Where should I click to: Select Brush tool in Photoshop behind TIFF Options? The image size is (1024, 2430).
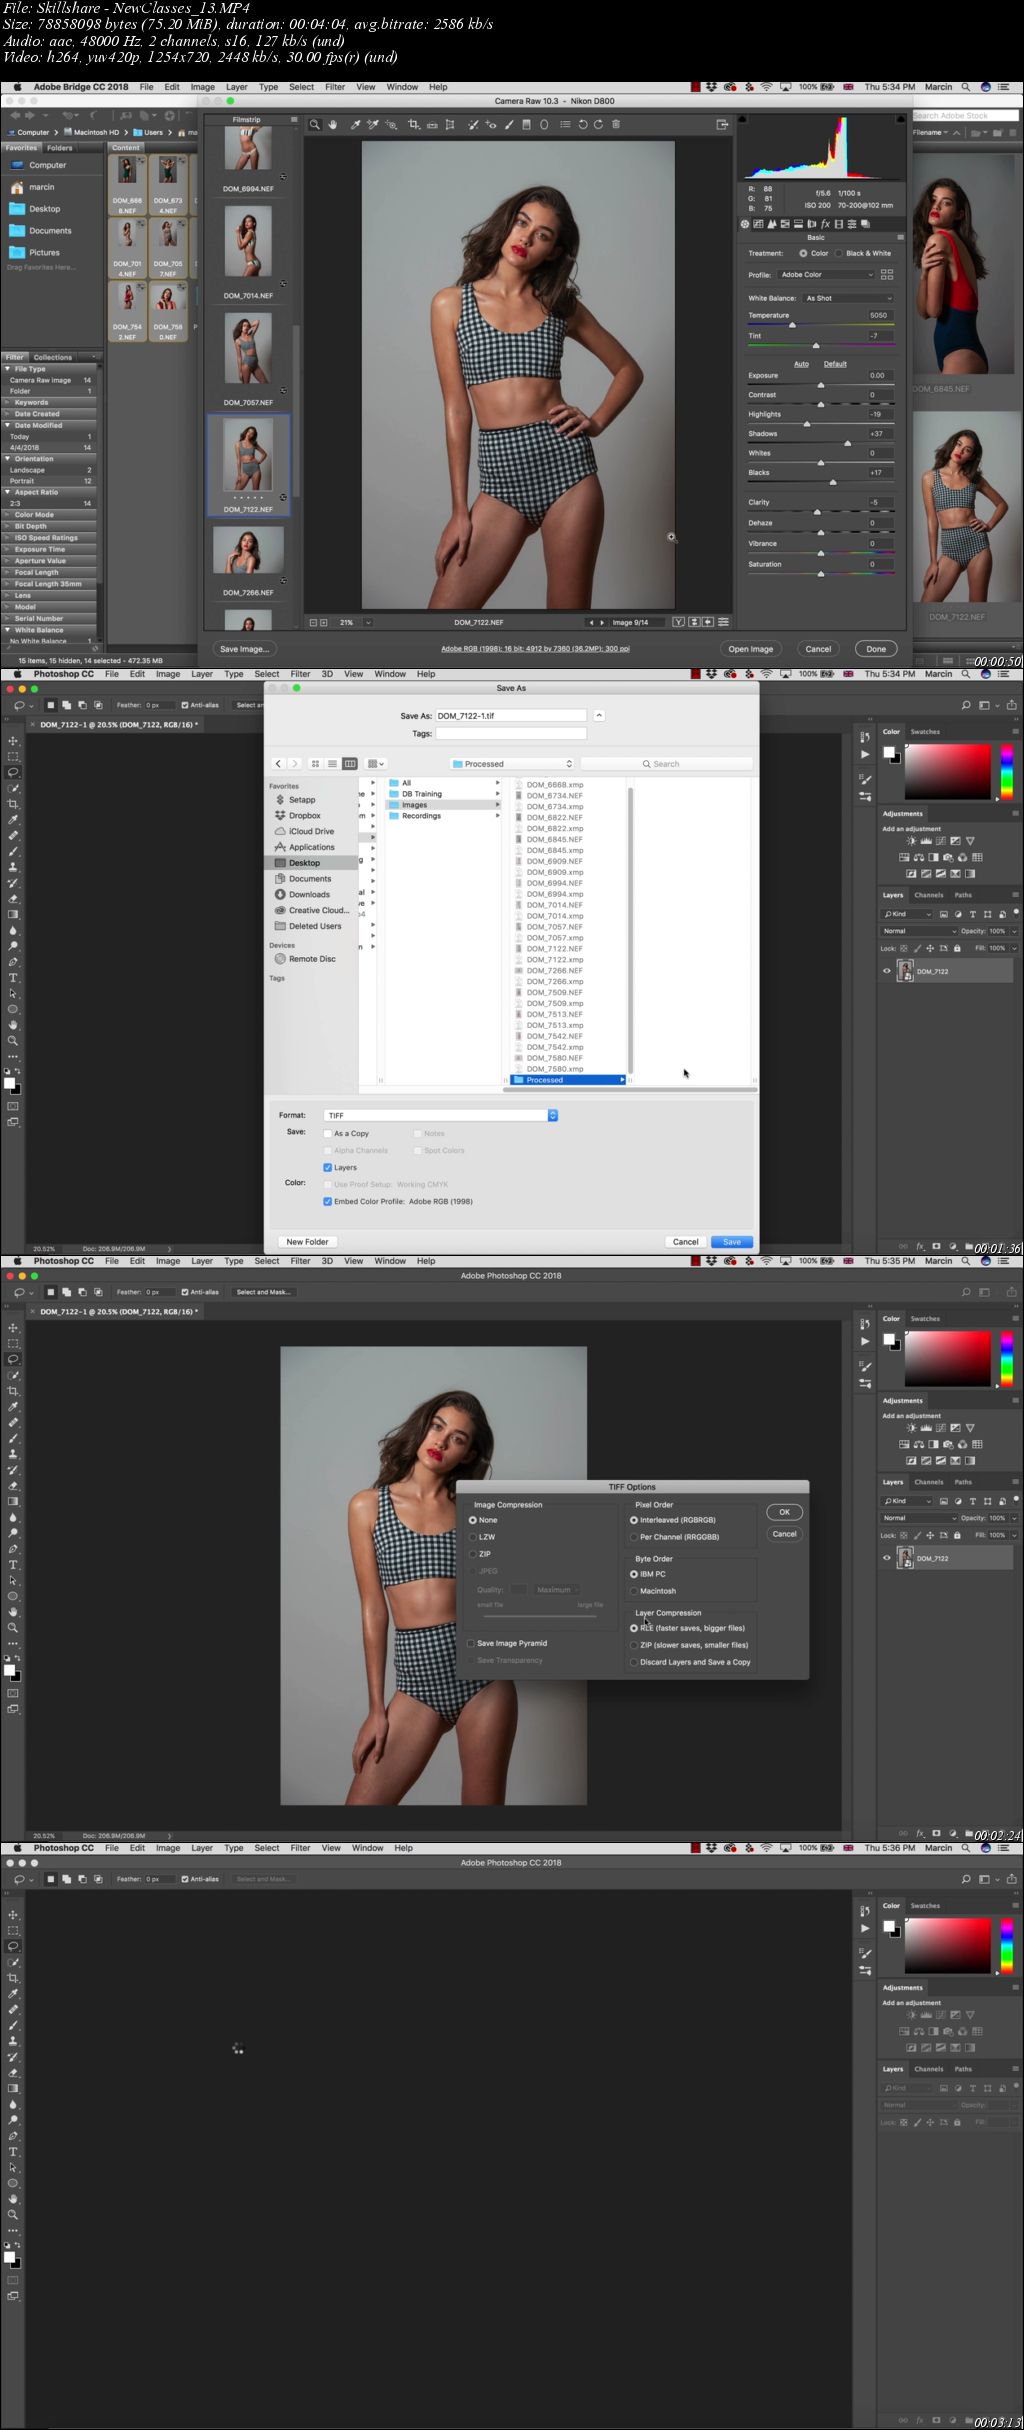pyautogui.click(x=13, y=1438)
